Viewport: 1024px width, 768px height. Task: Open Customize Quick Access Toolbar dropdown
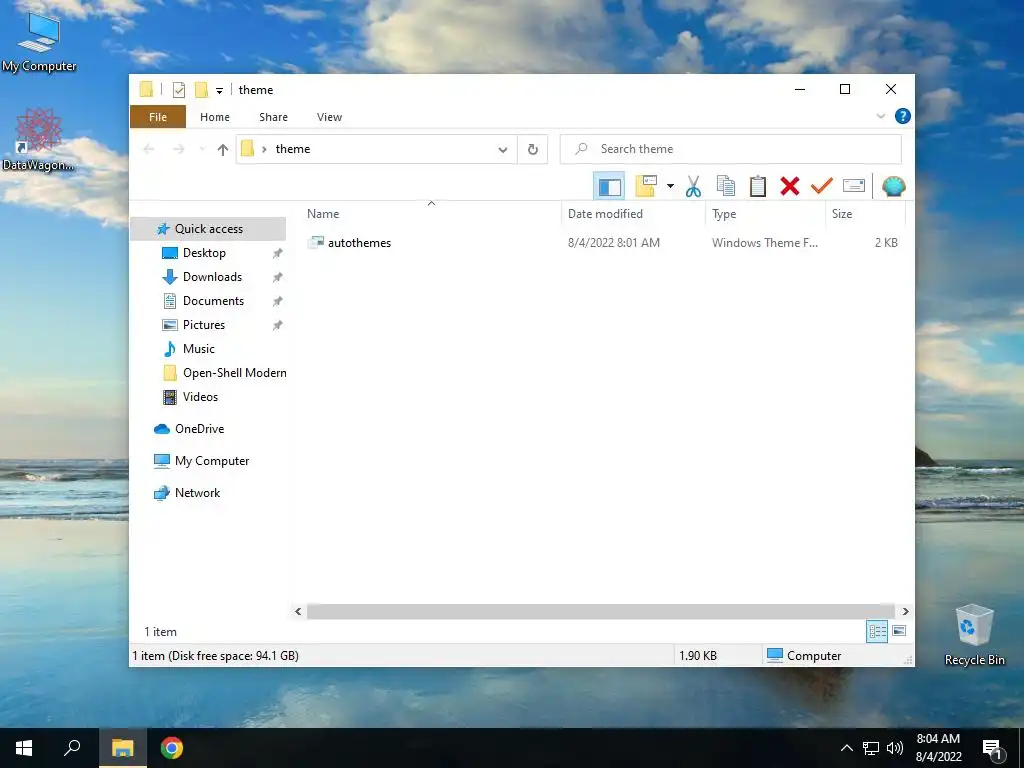(219, 91)
